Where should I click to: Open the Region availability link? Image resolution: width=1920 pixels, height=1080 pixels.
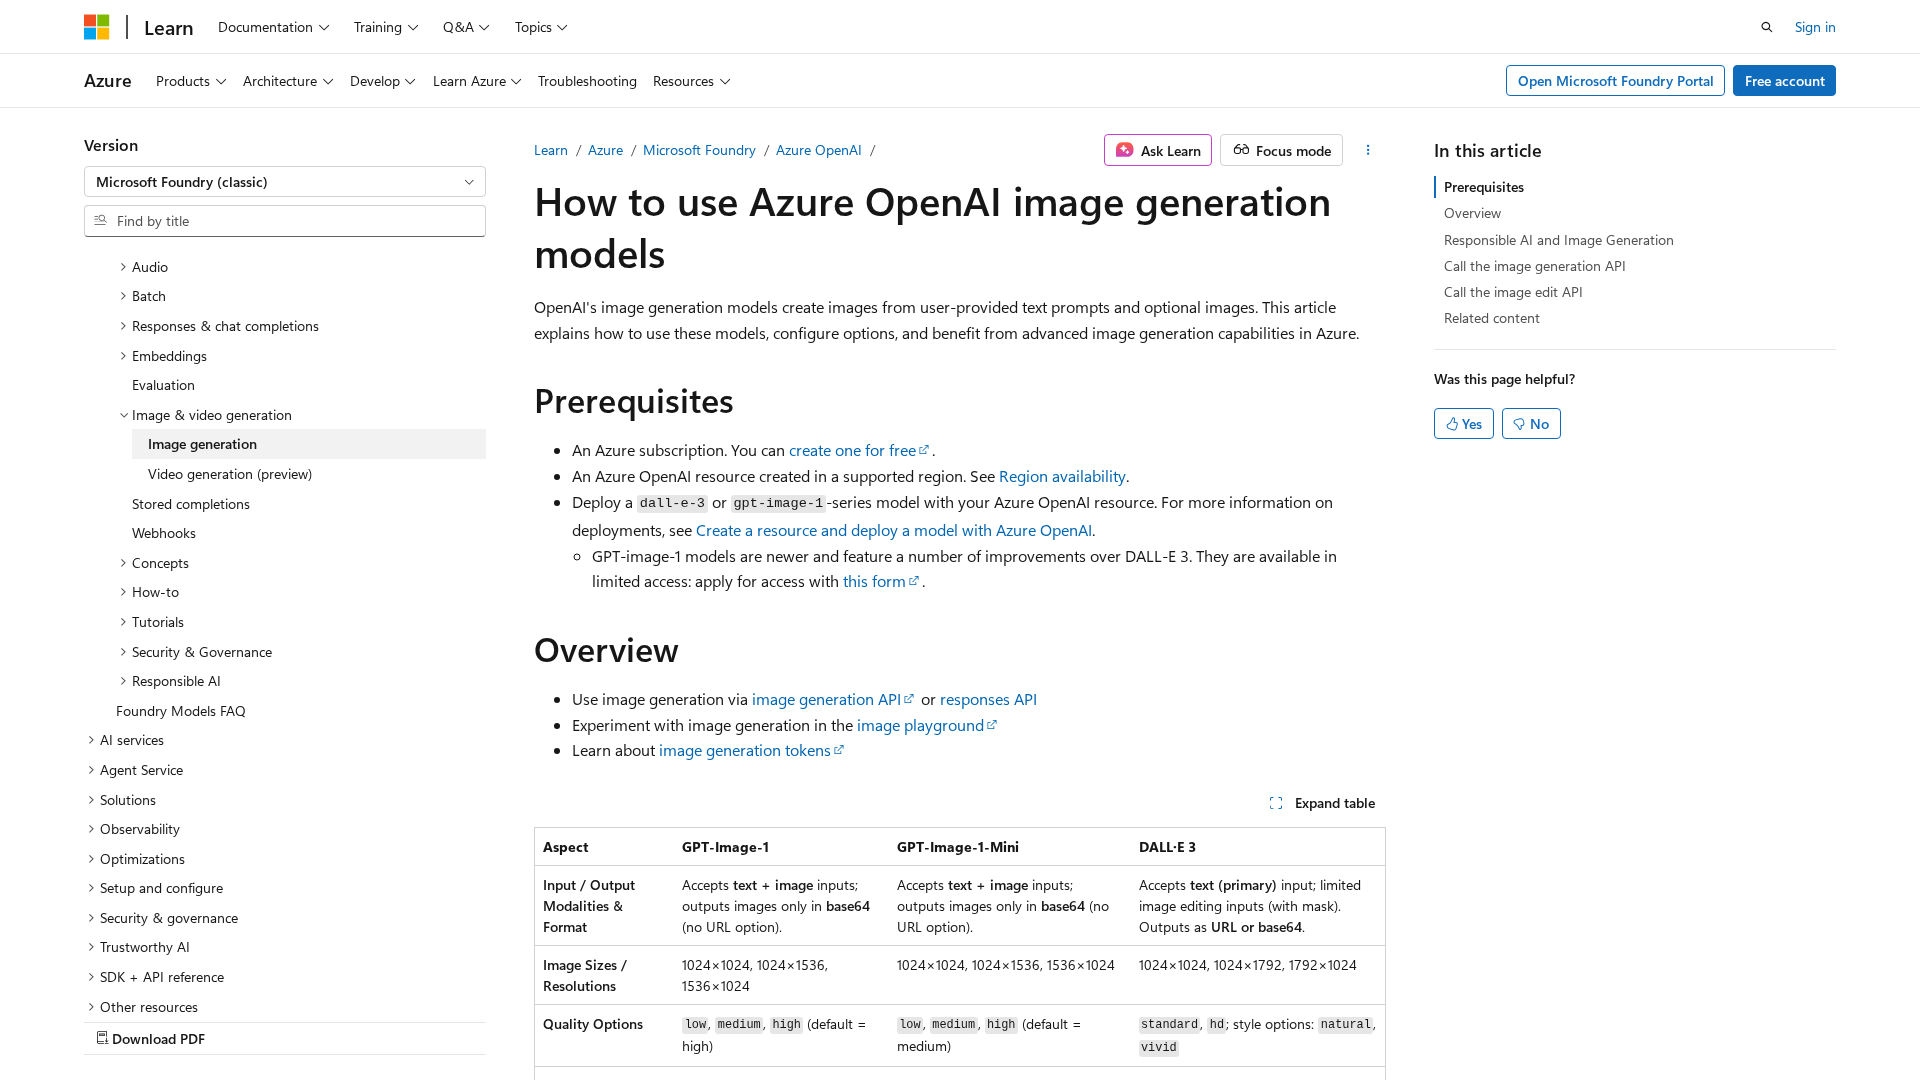[x=1061, y=476]
